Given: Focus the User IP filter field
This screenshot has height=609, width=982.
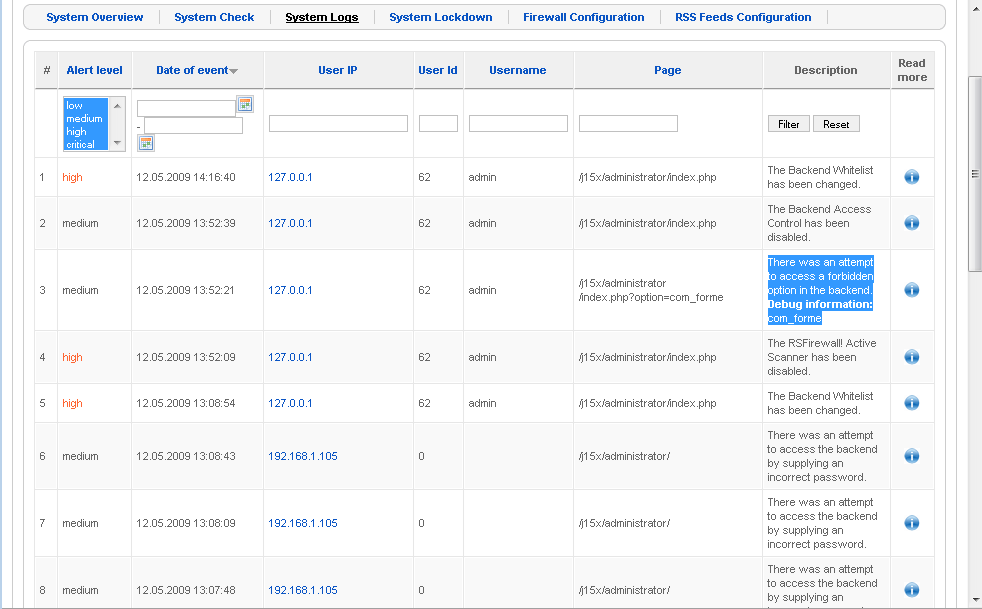Looking at the screenshot, I should coord(338,123).
